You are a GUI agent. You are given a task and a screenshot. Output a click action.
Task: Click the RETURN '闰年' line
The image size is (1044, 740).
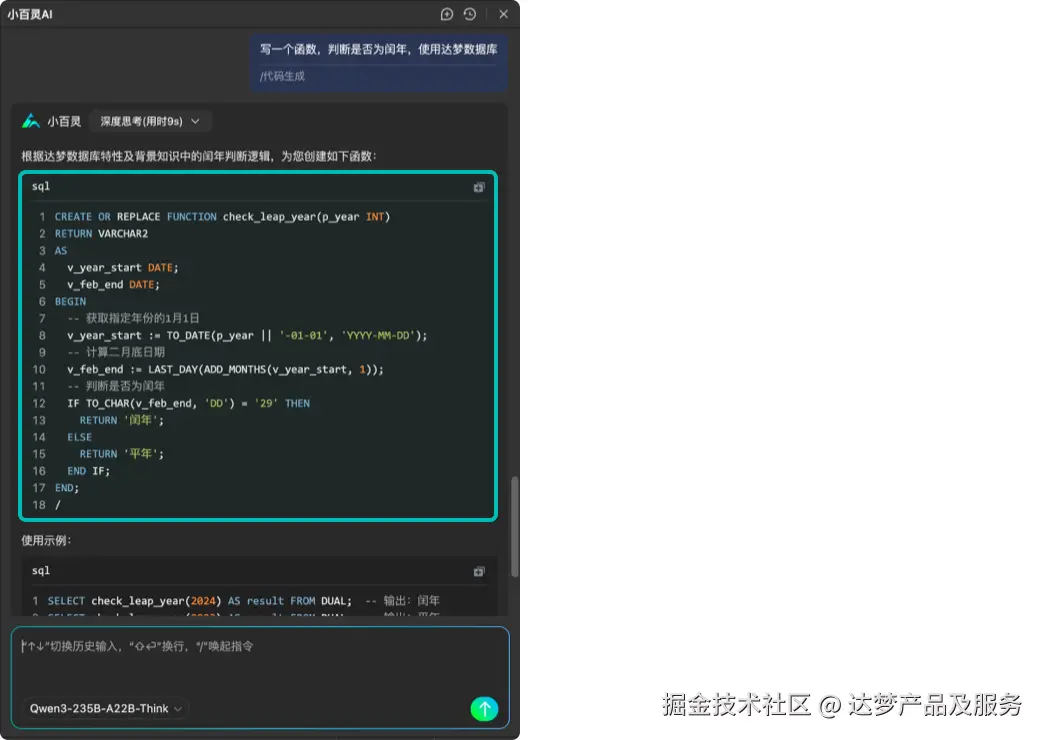[122, 420]
